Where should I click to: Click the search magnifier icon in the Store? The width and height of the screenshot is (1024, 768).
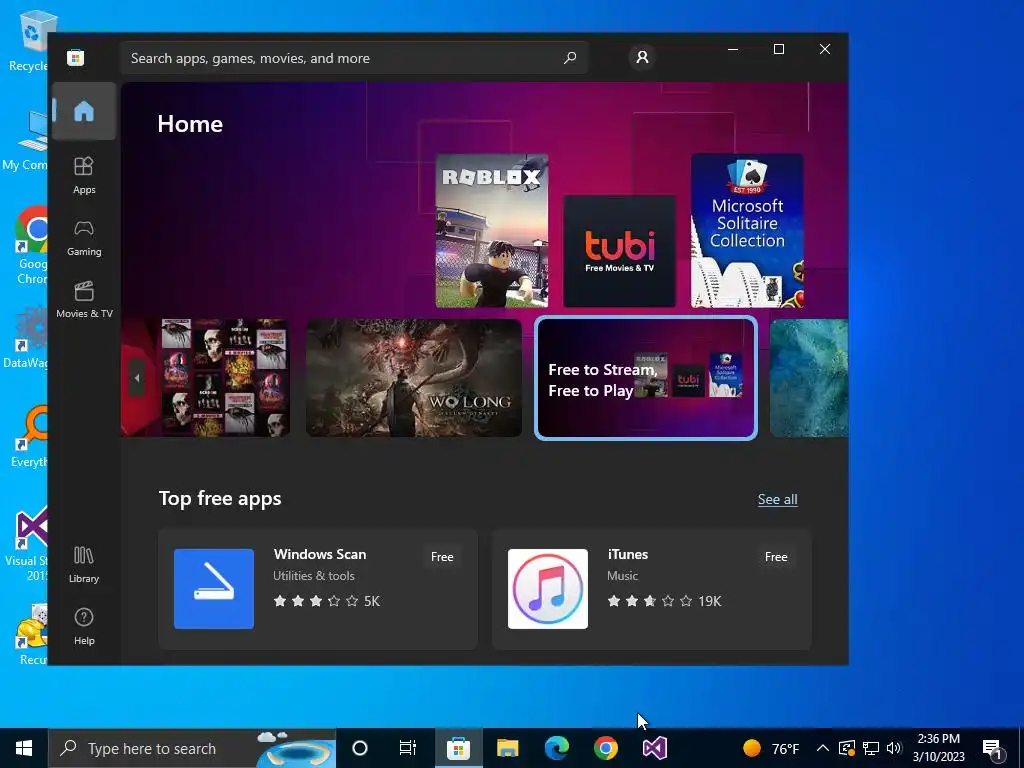point(569,57)
